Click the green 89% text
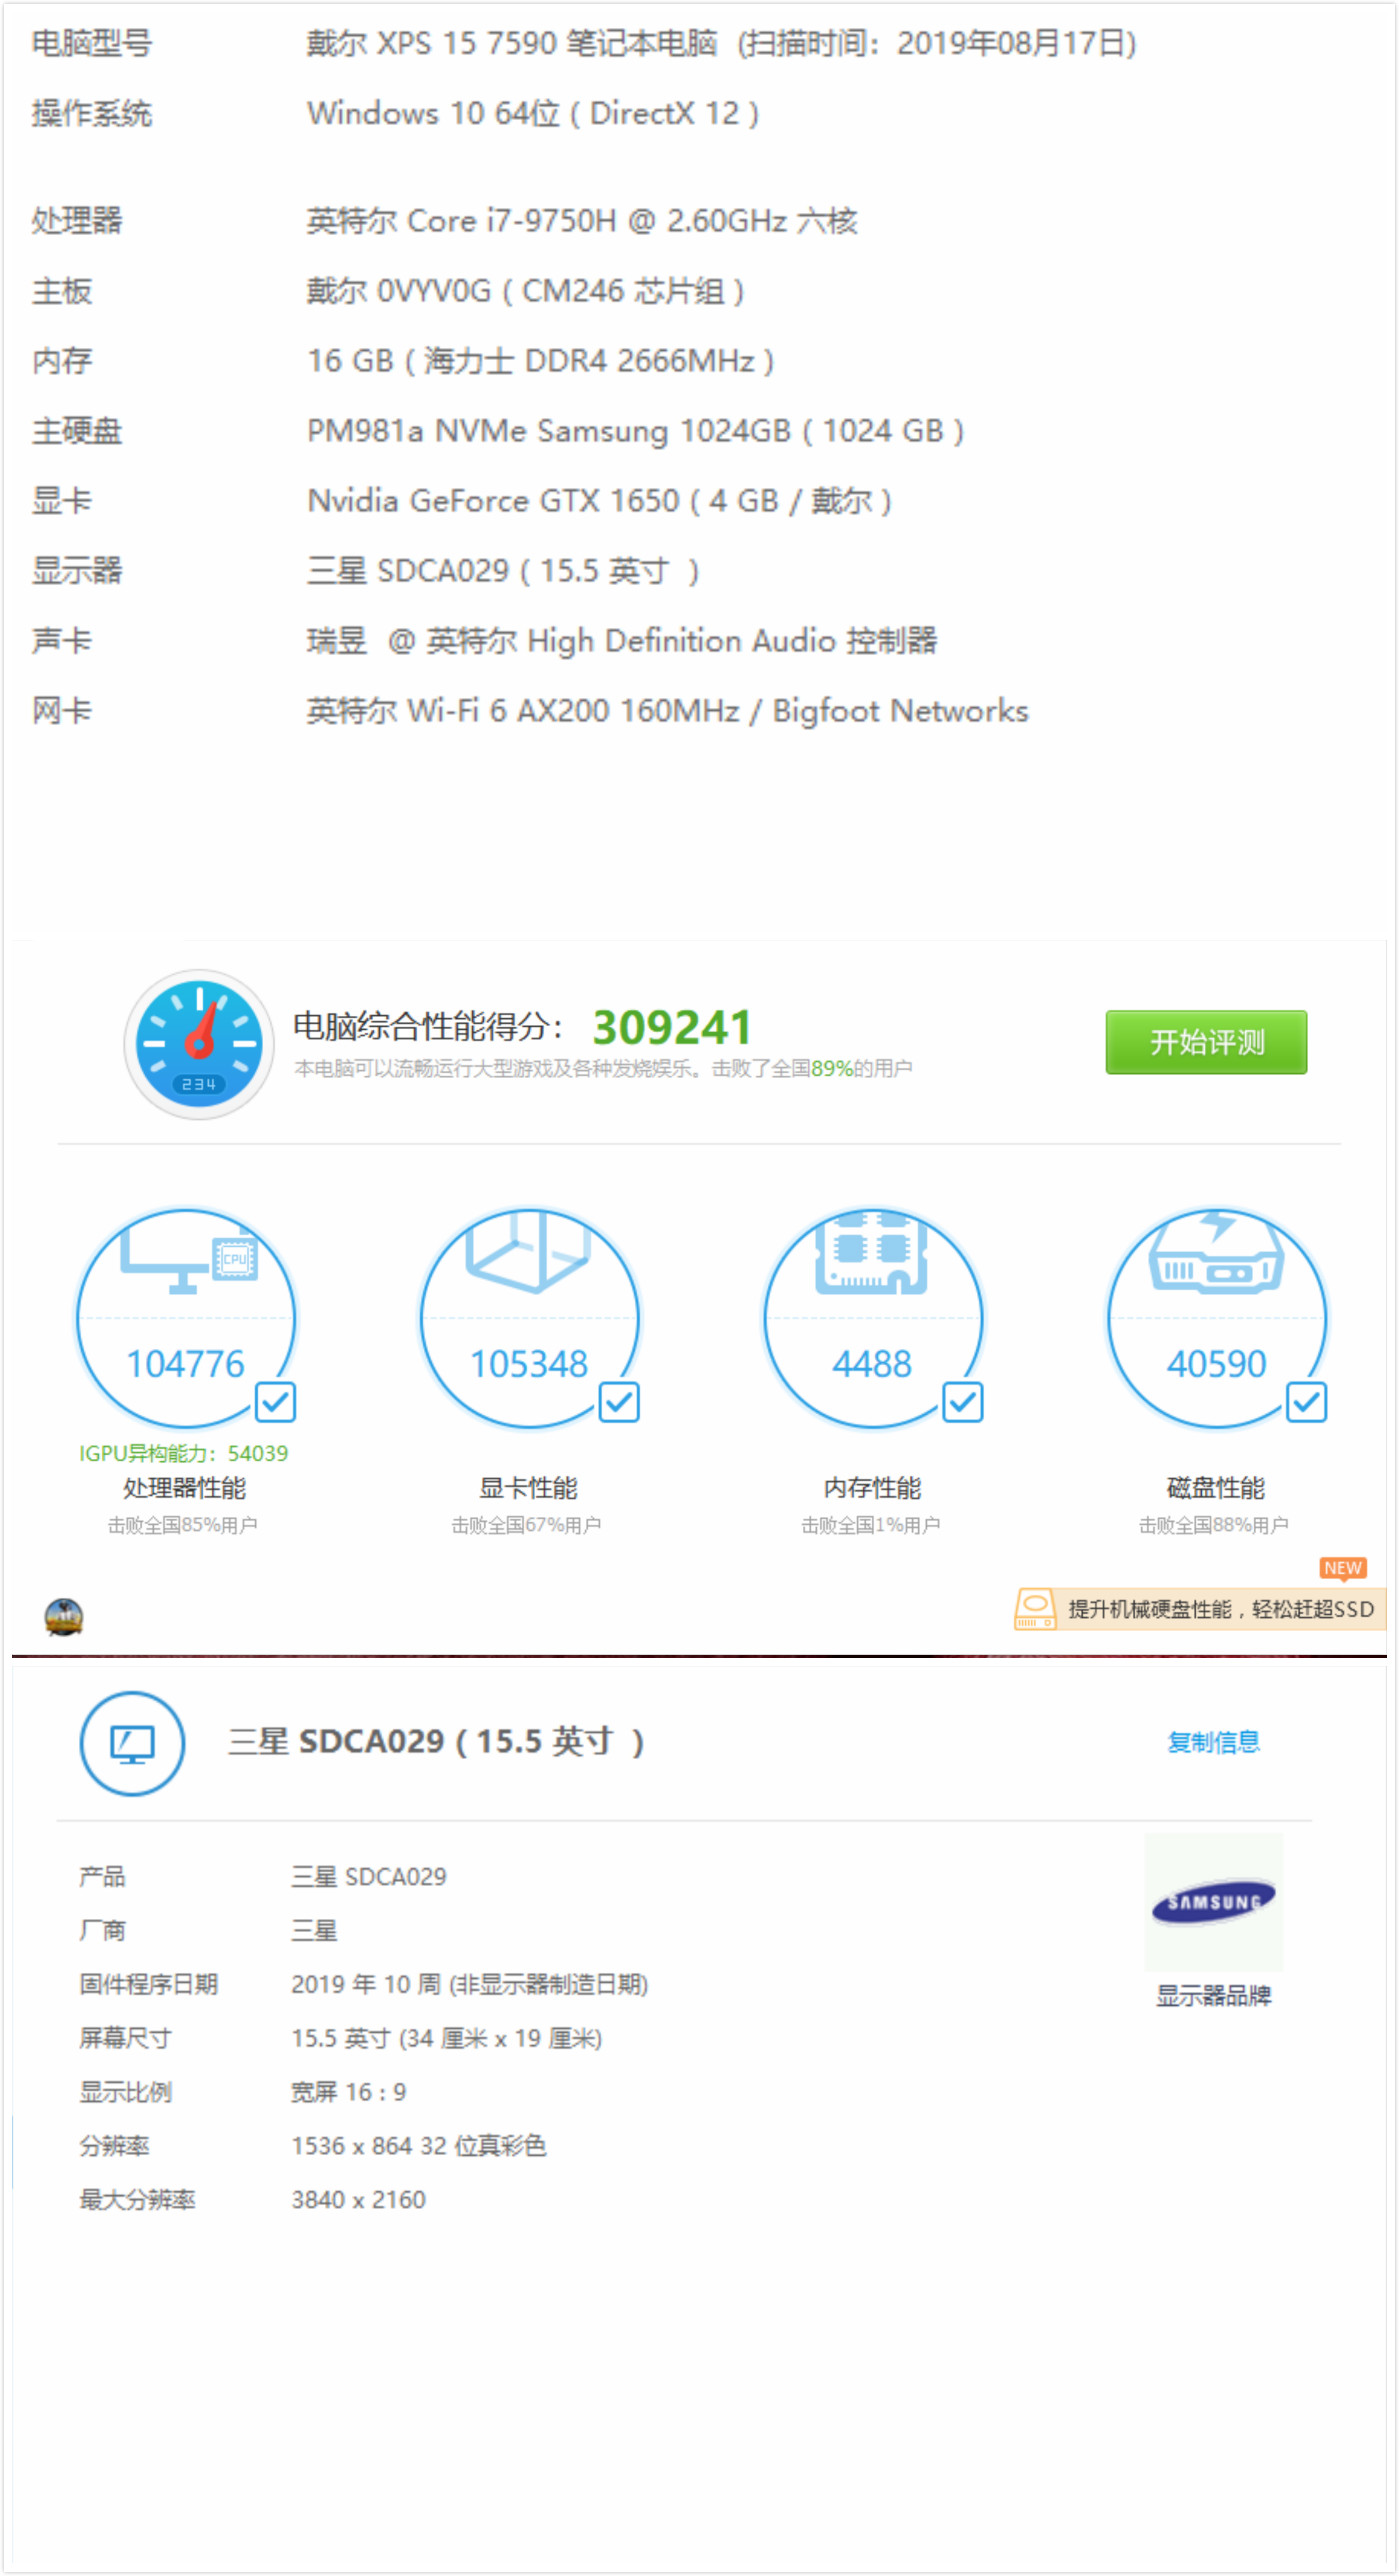This screenshot has height=2576, width=1399. [832, 1068]
